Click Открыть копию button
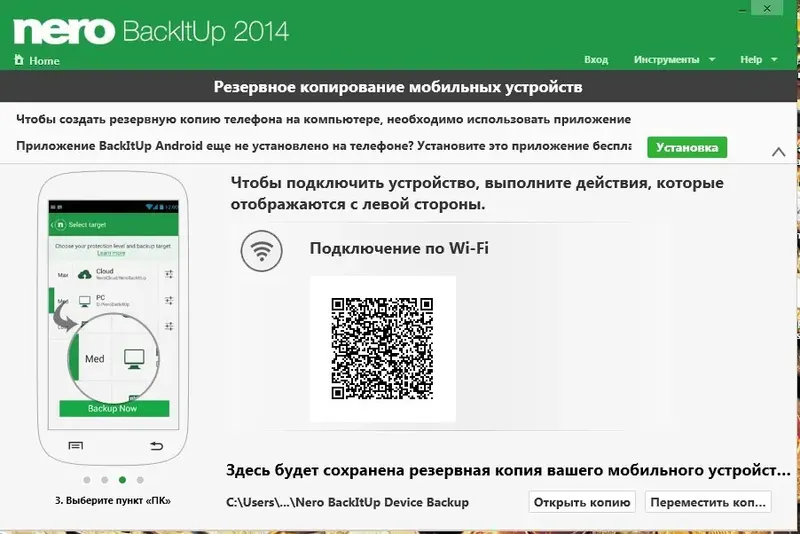800x534 pixels. tap(582, 502)
